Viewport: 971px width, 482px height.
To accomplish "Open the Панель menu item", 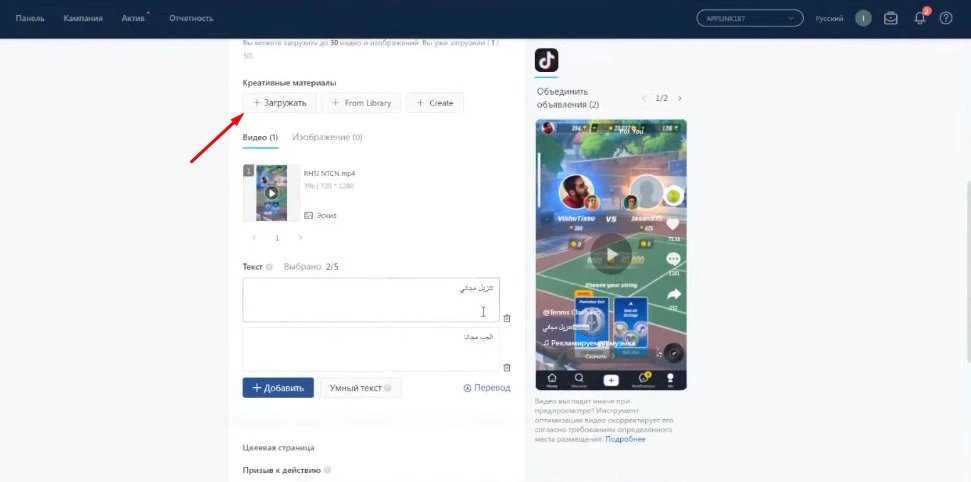I will coord(30,19).
